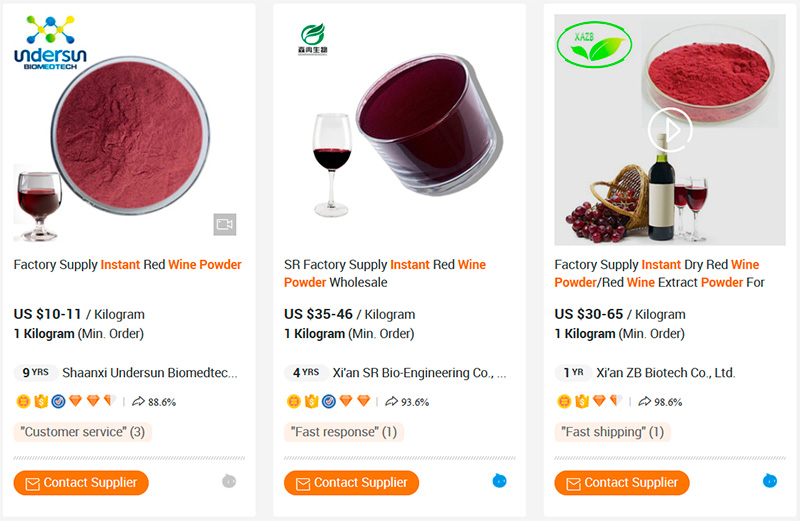
Task: Click the blue chat icon on ZB Biotech card
Action: click(x=770, y=482)
